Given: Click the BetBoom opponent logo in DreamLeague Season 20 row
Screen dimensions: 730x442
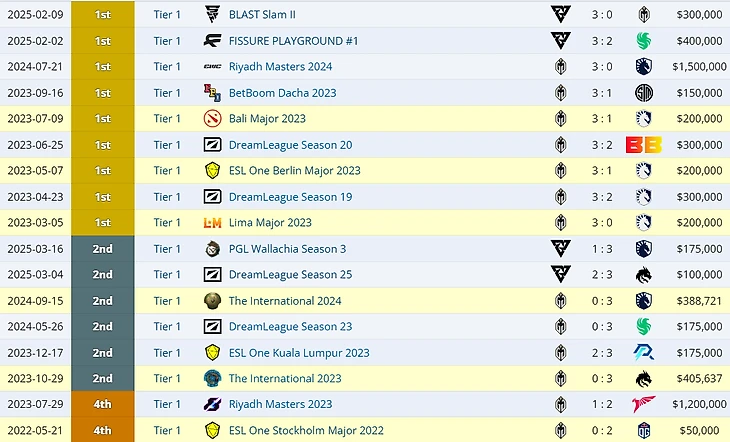Looking at the screenshot, I should point(641,145).
